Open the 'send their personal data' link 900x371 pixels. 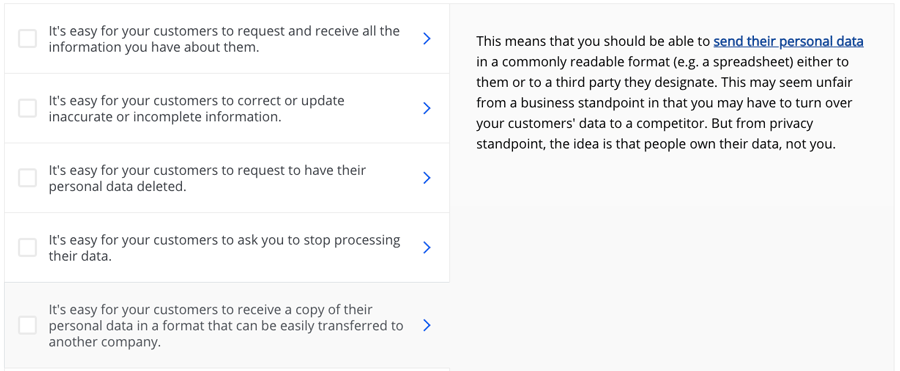point(789,41)
